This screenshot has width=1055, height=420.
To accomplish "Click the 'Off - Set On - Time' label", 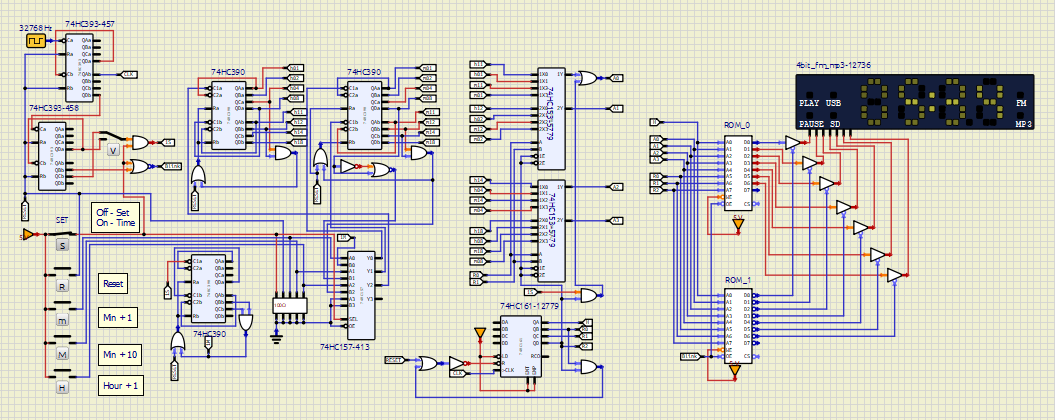I will [x=117, y=218].
